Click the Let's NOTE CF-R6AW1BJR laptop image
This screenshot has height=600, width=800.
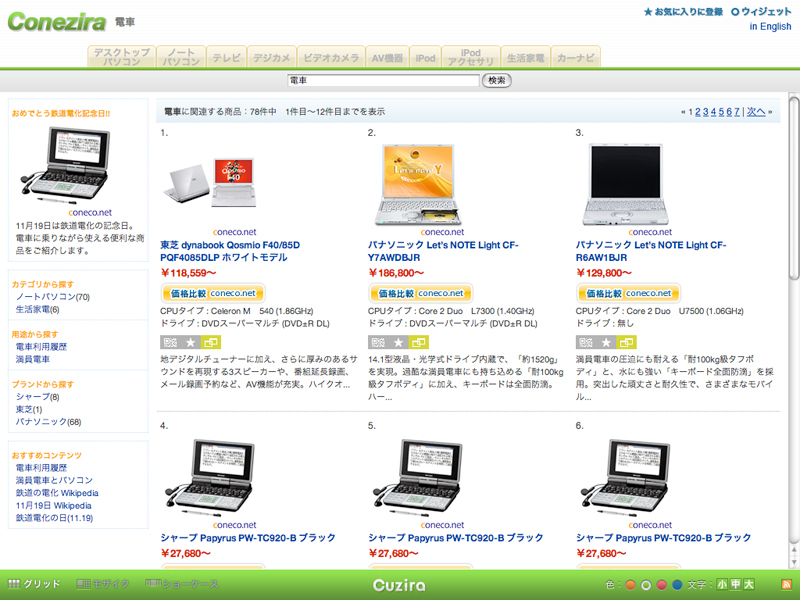[625, 185]
